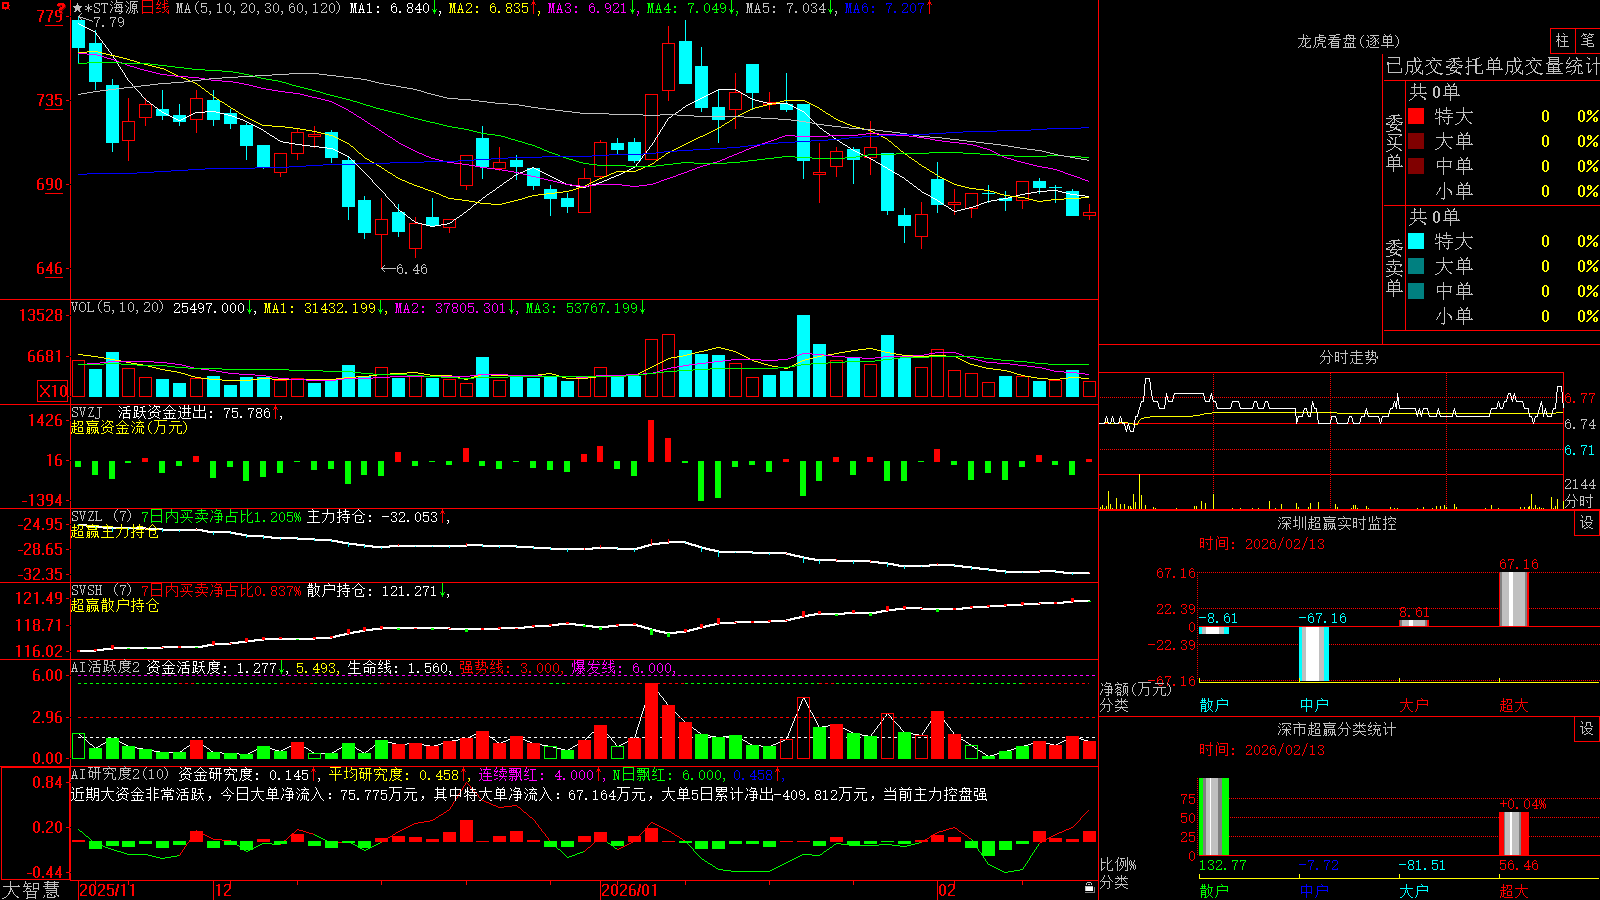Select the 深圳超赢实时监控 panel title

pos(1336,523)
